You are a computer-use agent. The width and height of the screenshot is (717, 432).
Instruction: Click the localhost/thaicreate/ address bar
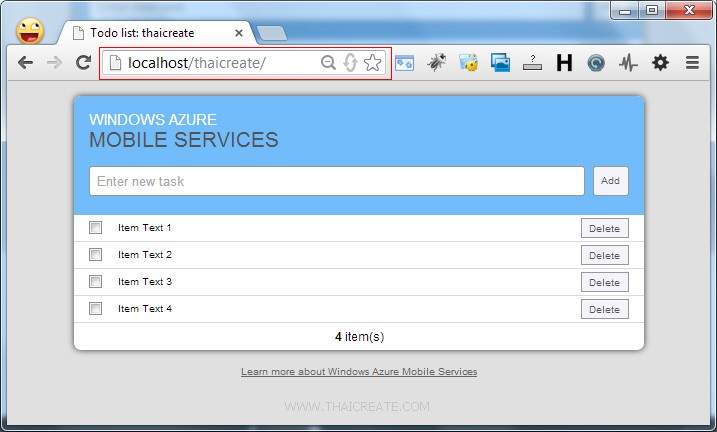point(245,63)
